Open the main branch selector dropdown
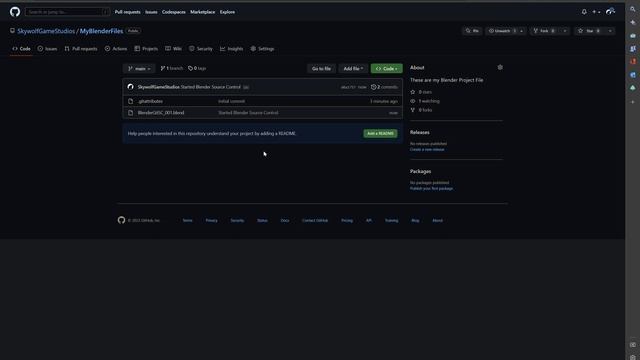The image size is (640, 360). (x=139, y=69)
